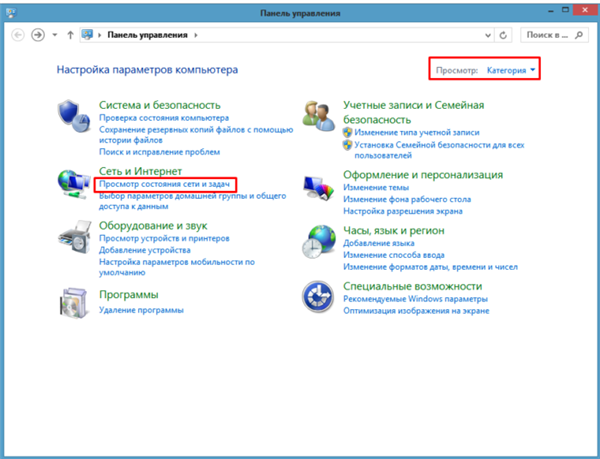Open Сеть и Интернет category
600x459 pixels.
point(140,171)
